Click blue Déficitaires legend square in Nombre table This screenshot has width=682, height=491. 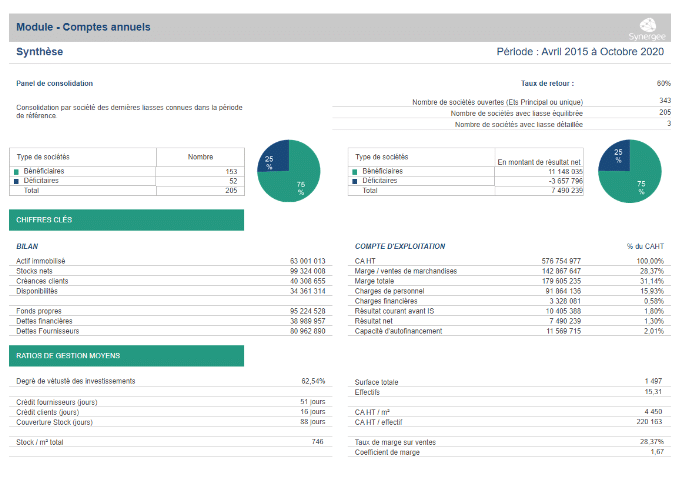[16, 181]
